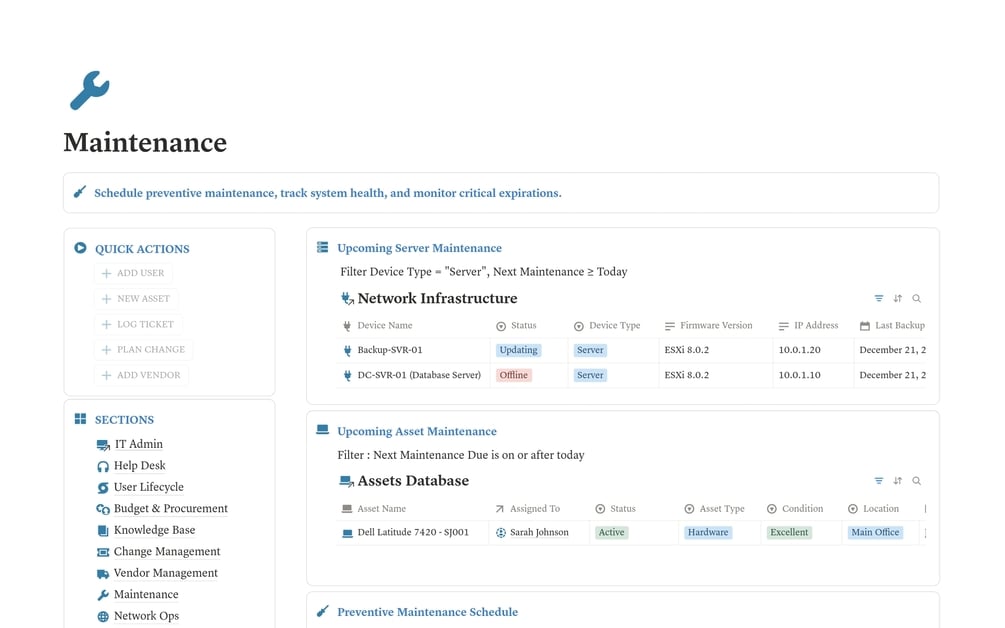This screenshot has height=628, width=1005.
Task: Open search in Network Infrastructure table
Action: [x=916, y=299]
